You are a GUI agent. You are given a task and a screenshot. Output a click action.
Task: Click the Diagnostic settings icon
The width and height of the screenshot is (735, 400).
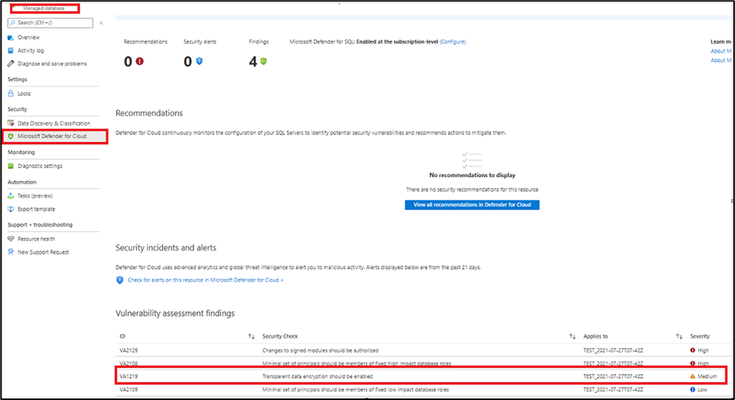click(x=11, y=166)
